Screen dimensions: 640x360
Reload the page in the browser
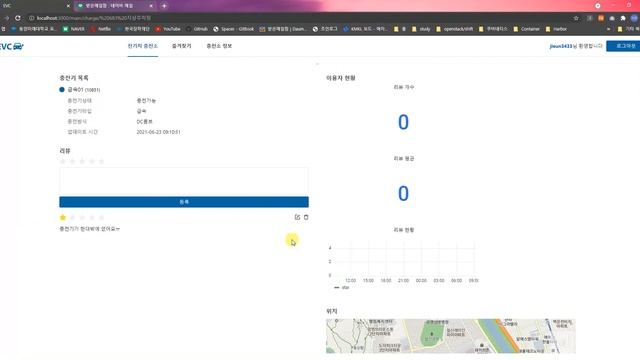tap(18, 18)
